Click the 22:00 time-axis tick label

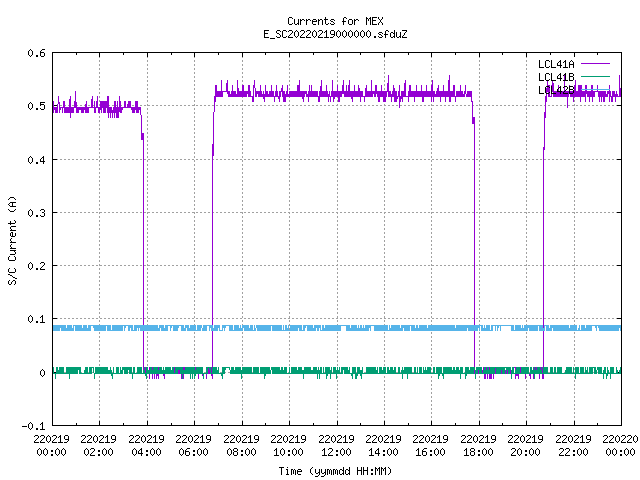(573, 452)
